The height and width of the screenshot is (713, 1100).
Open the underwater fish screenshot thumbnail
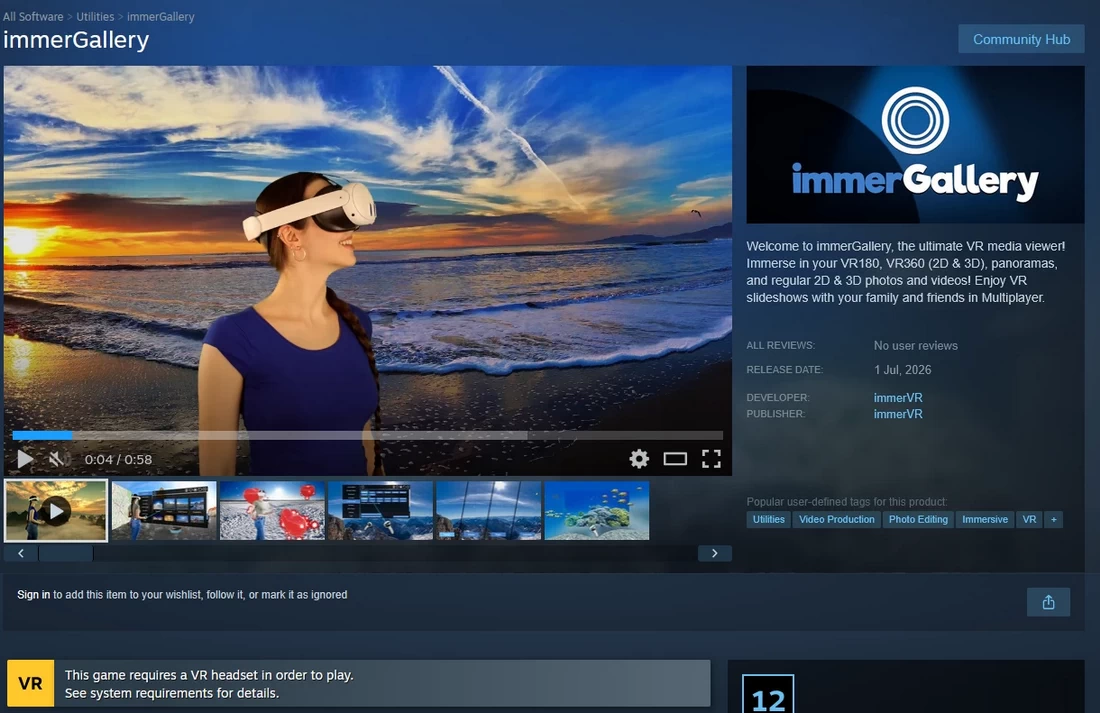click(597, 511)
